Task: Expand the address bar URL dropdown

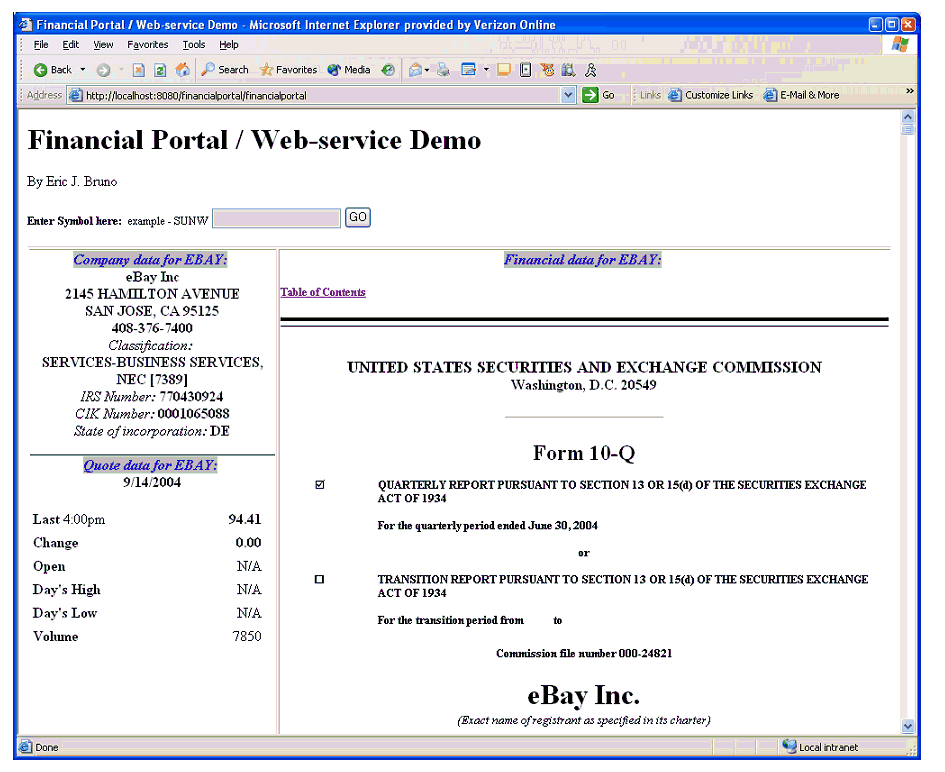Action: coord(569,95)
